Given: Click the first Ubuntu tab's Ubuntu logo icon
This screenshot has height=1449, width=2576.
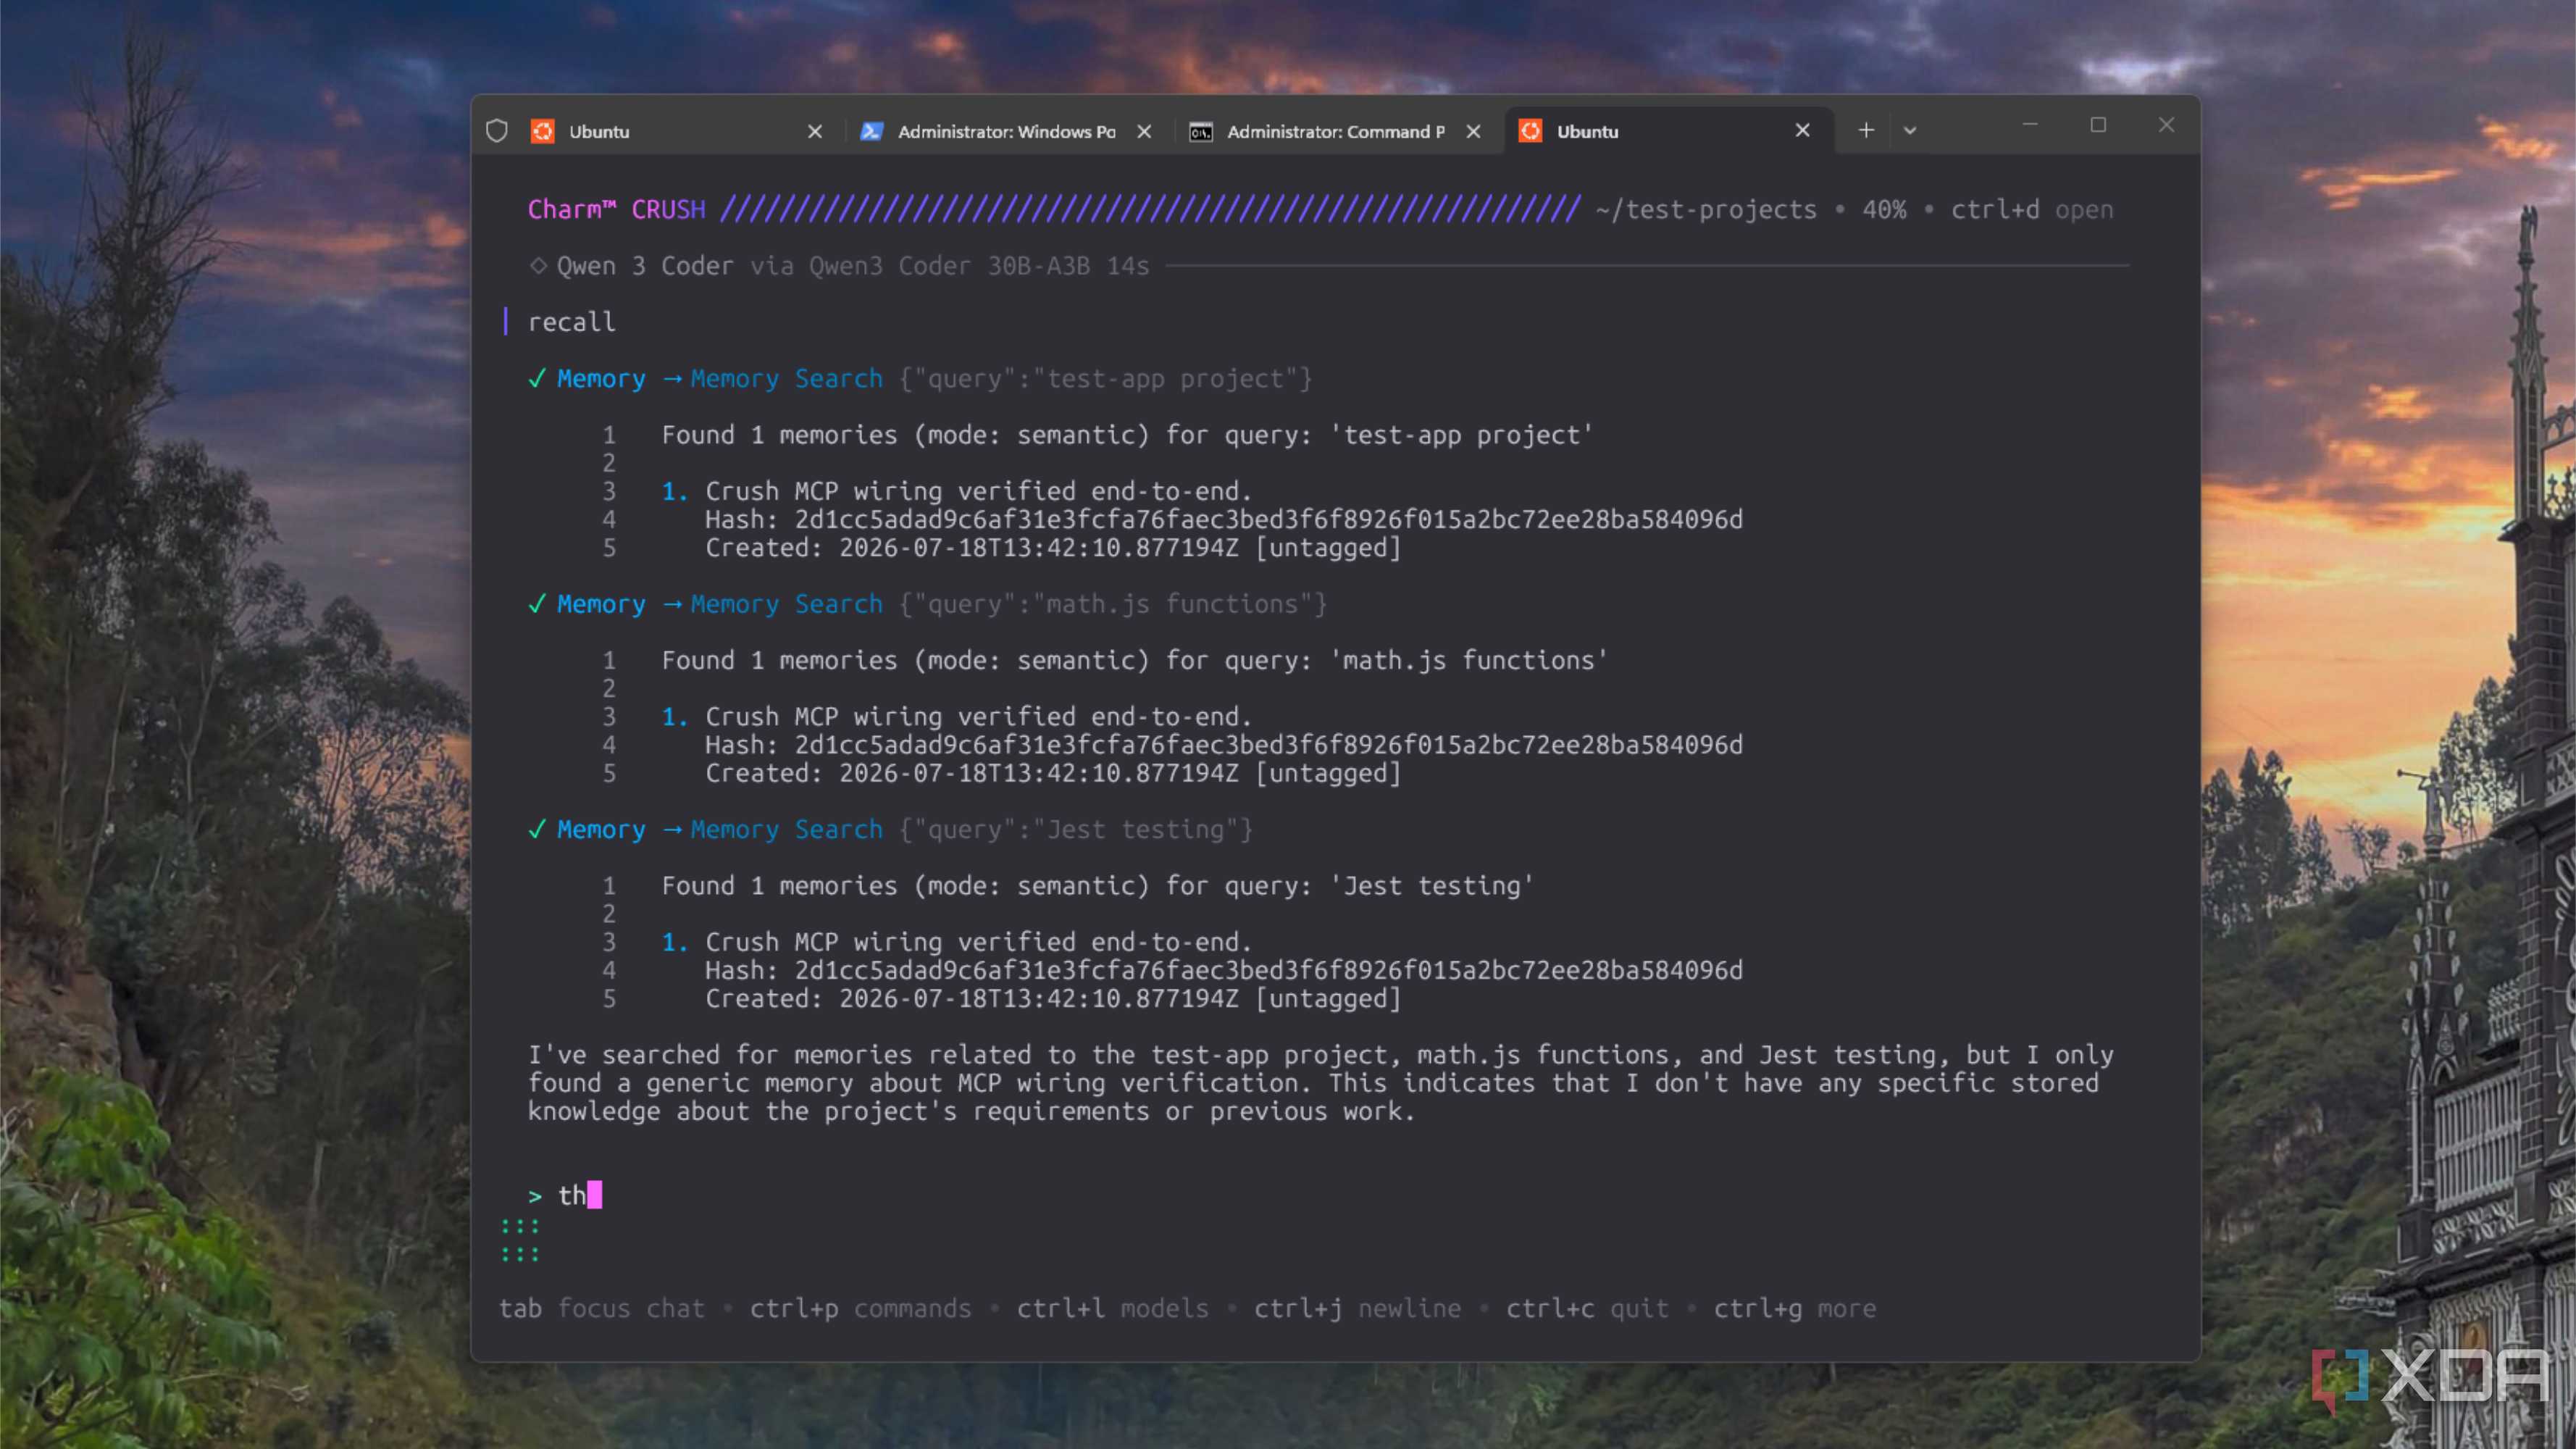Looking at the screenshot, I should point(542,131).
